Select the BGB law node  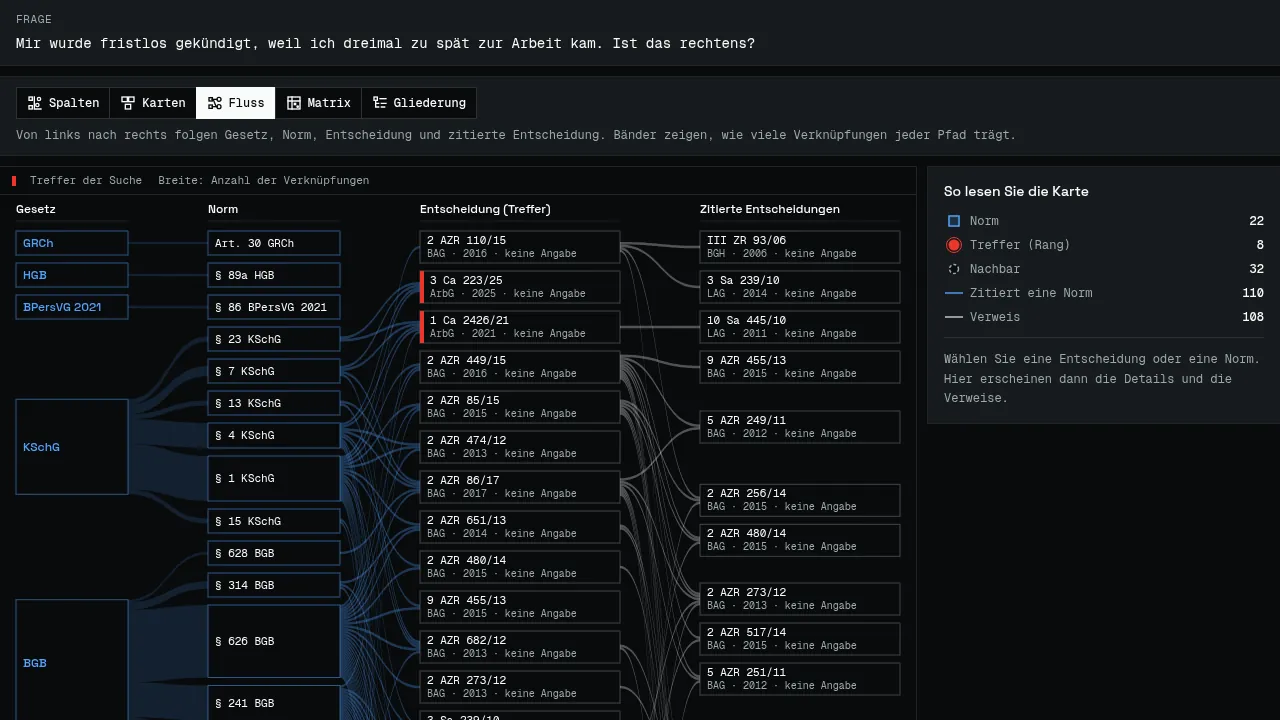point(72,660)
